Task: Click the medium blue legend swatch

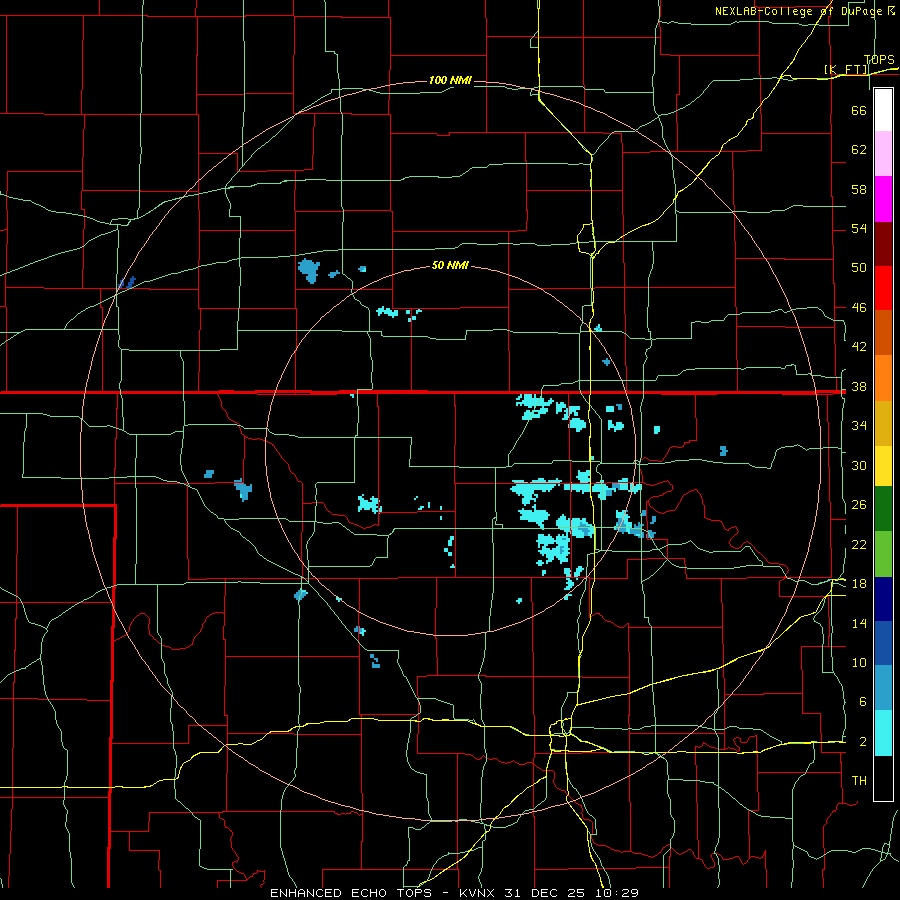Action: 883,643
